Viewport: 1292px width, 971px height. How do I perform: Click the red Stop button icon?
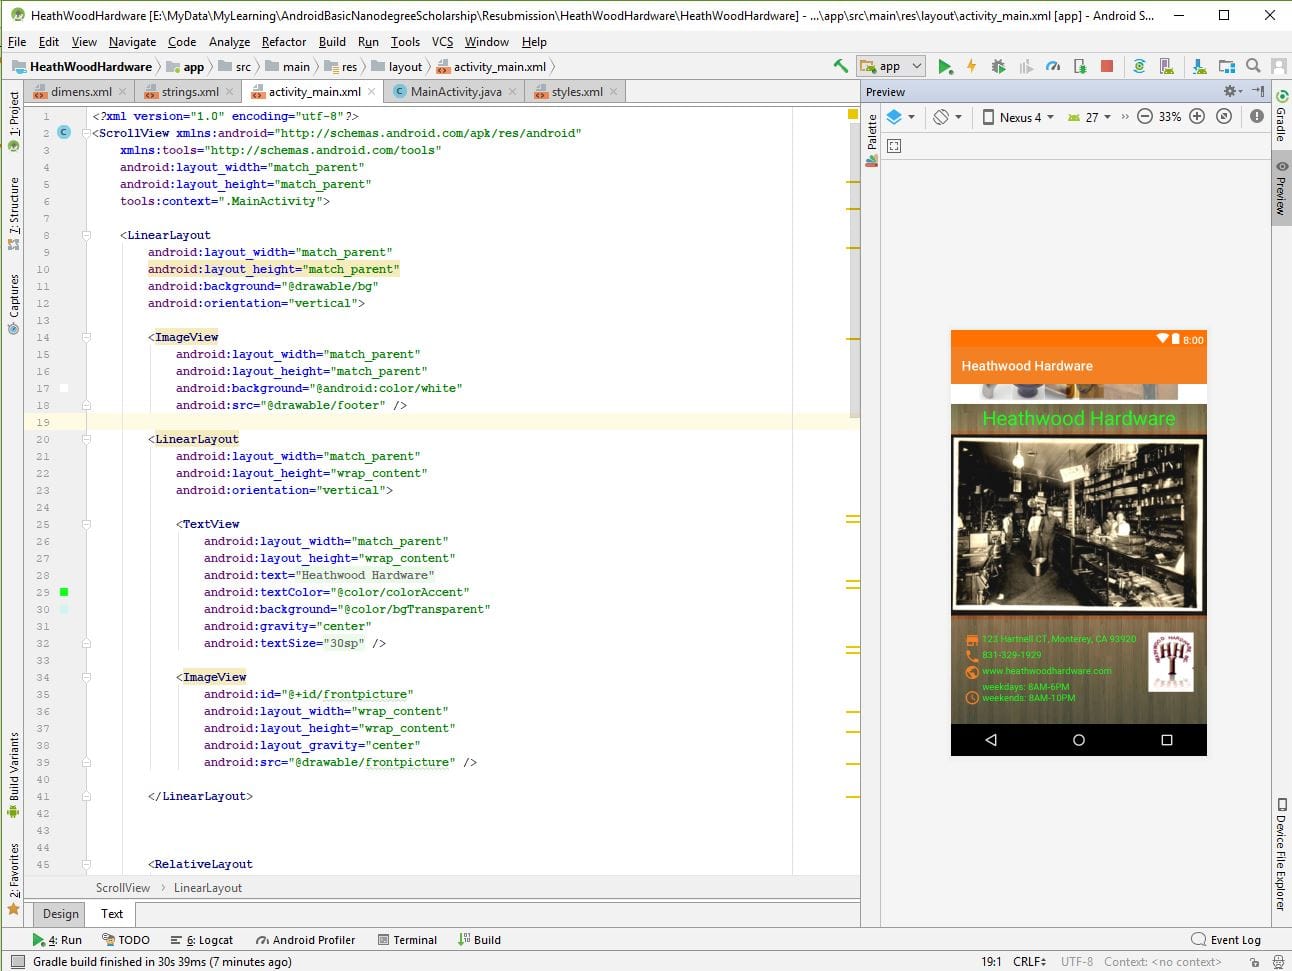[1106, 66]
